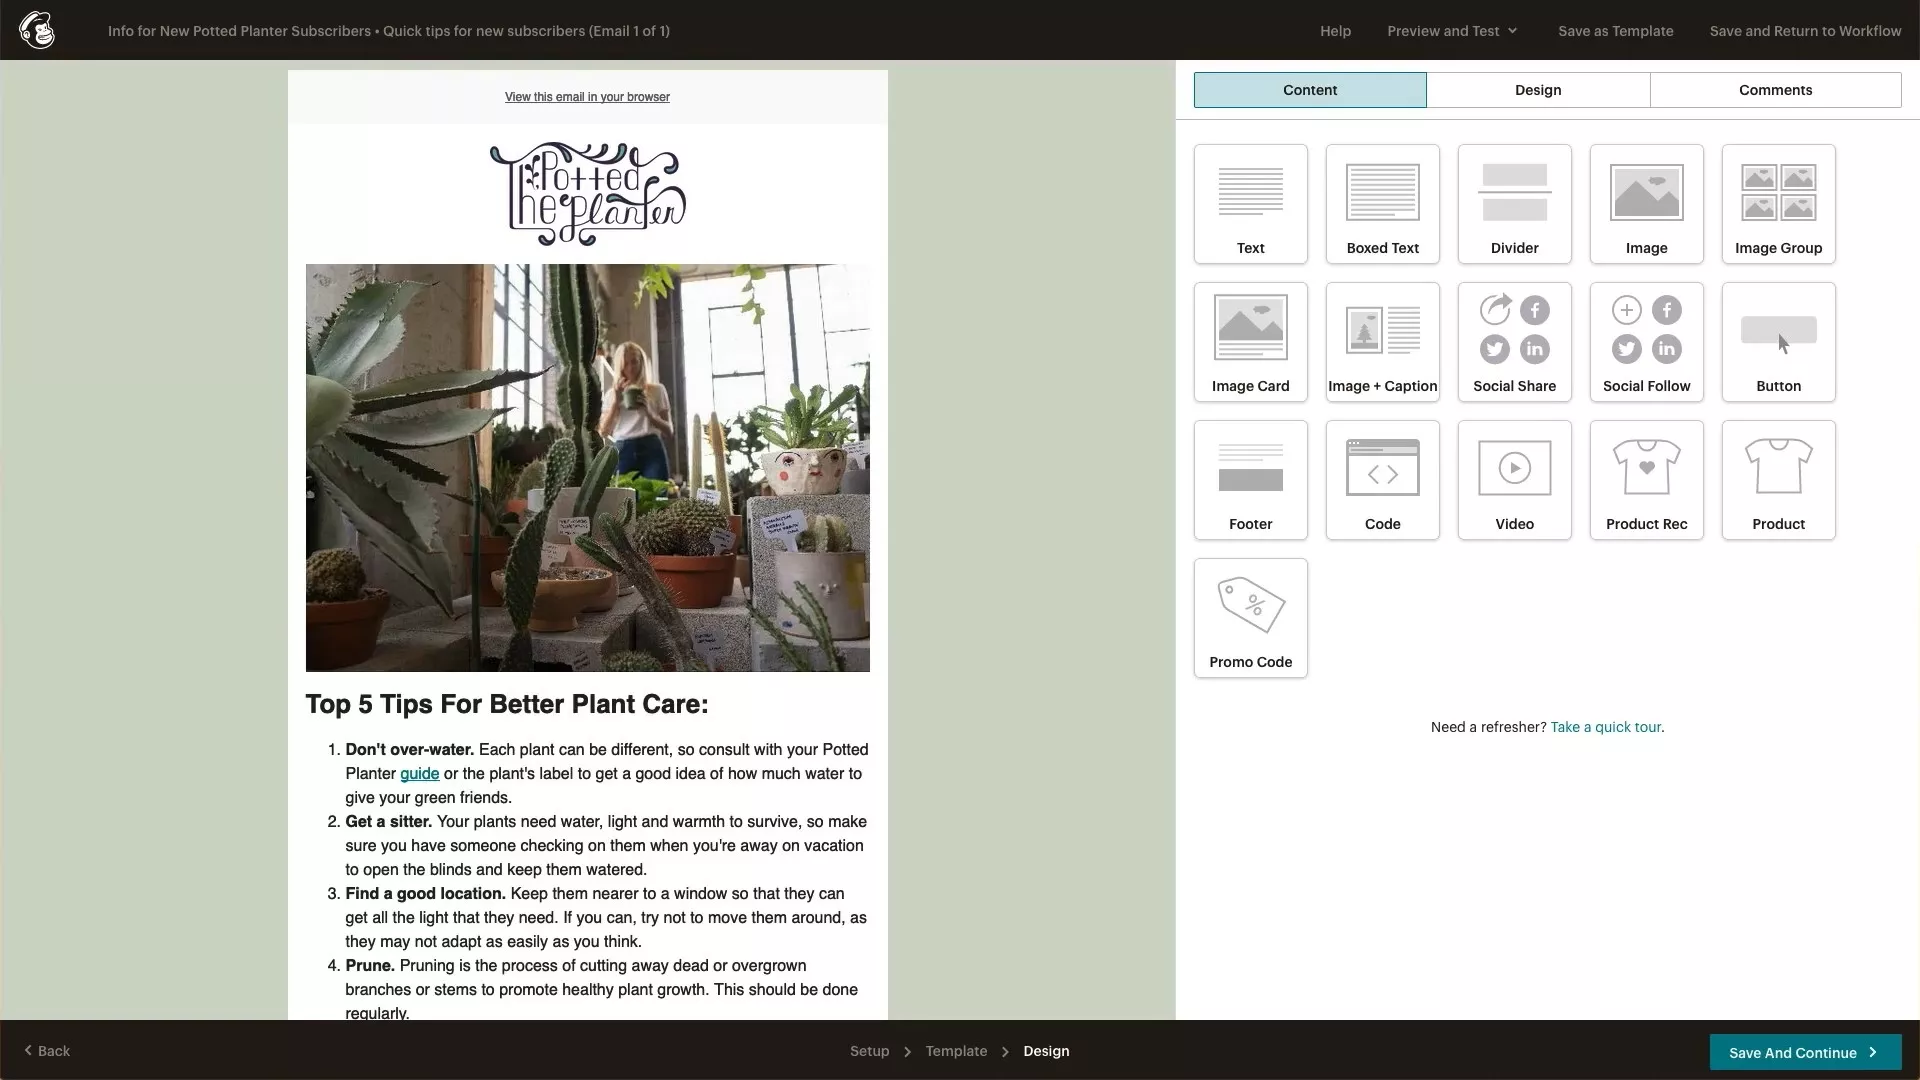
Task: Select the Code content block
Action: (x=1382, y=480)
